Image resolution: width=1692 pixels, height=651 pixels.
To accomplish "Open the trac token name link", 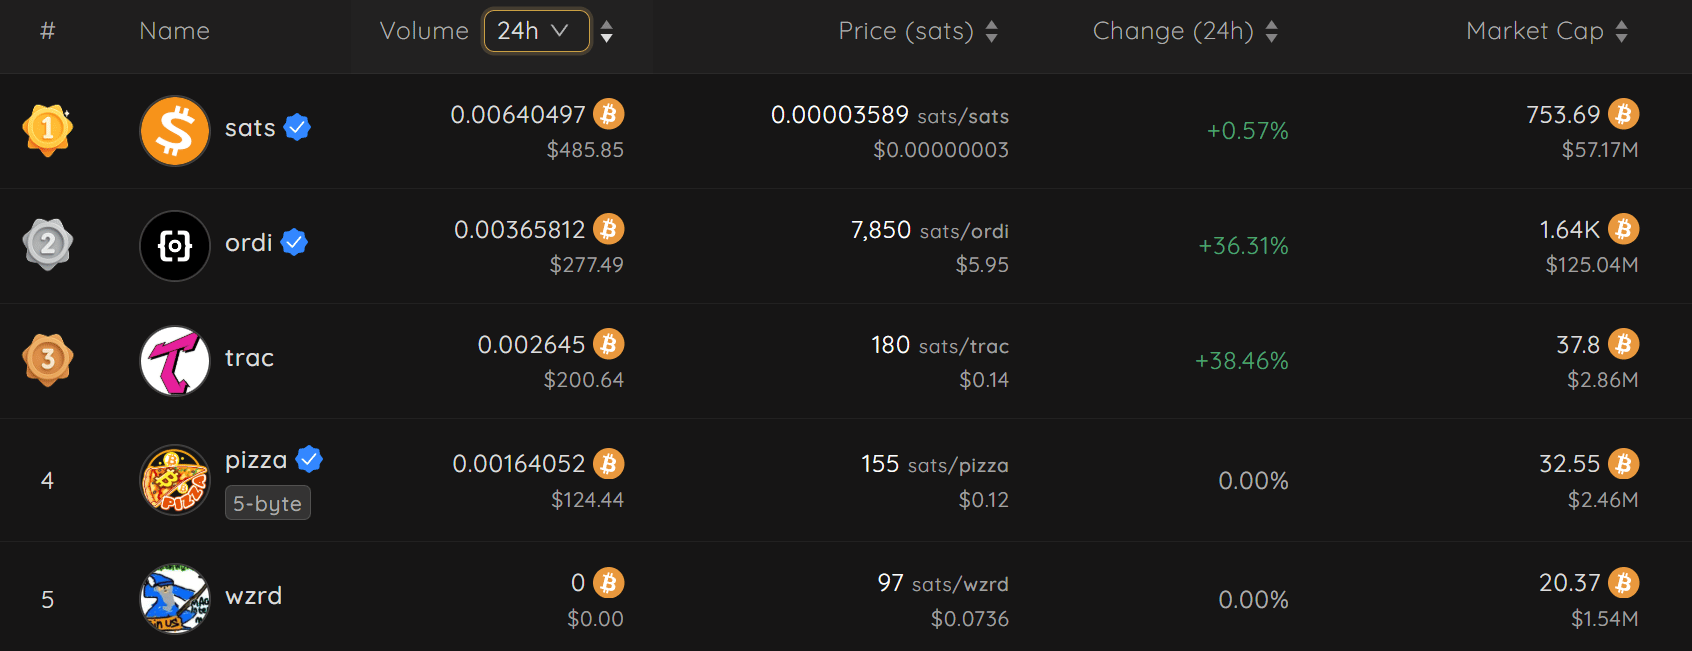I will coord(249,358).
